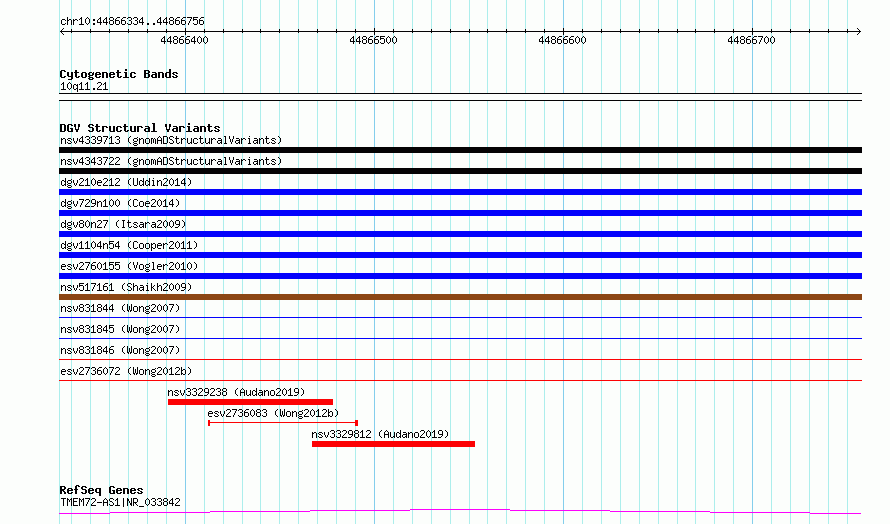Open the nsv517161 (Shaikh2009) label

[126, 287]
